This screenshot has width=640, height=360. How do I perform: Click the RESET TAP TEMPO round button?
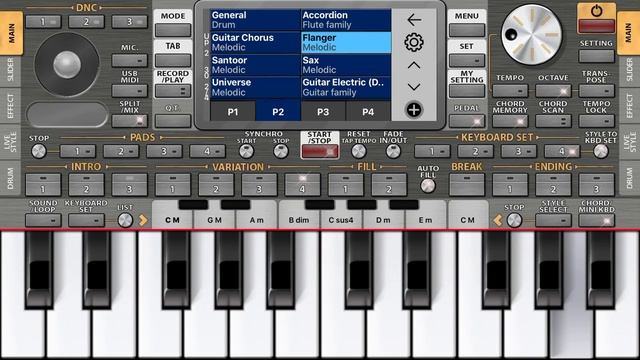(x=358, y=151)
